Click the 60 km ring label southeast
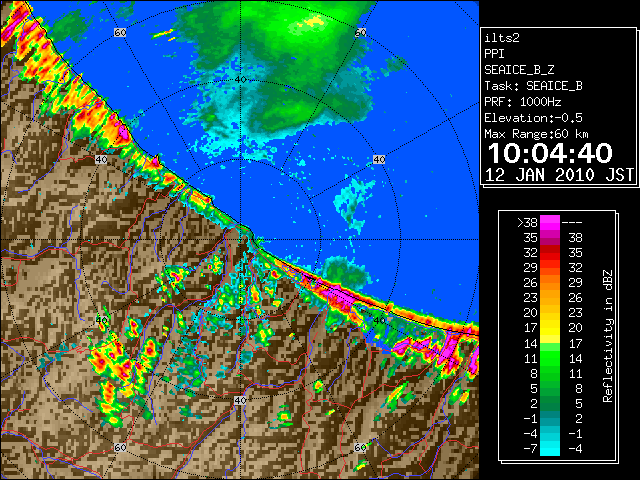Image resolution: width=640 pixels, height=480 pixels. coord(360,447)
